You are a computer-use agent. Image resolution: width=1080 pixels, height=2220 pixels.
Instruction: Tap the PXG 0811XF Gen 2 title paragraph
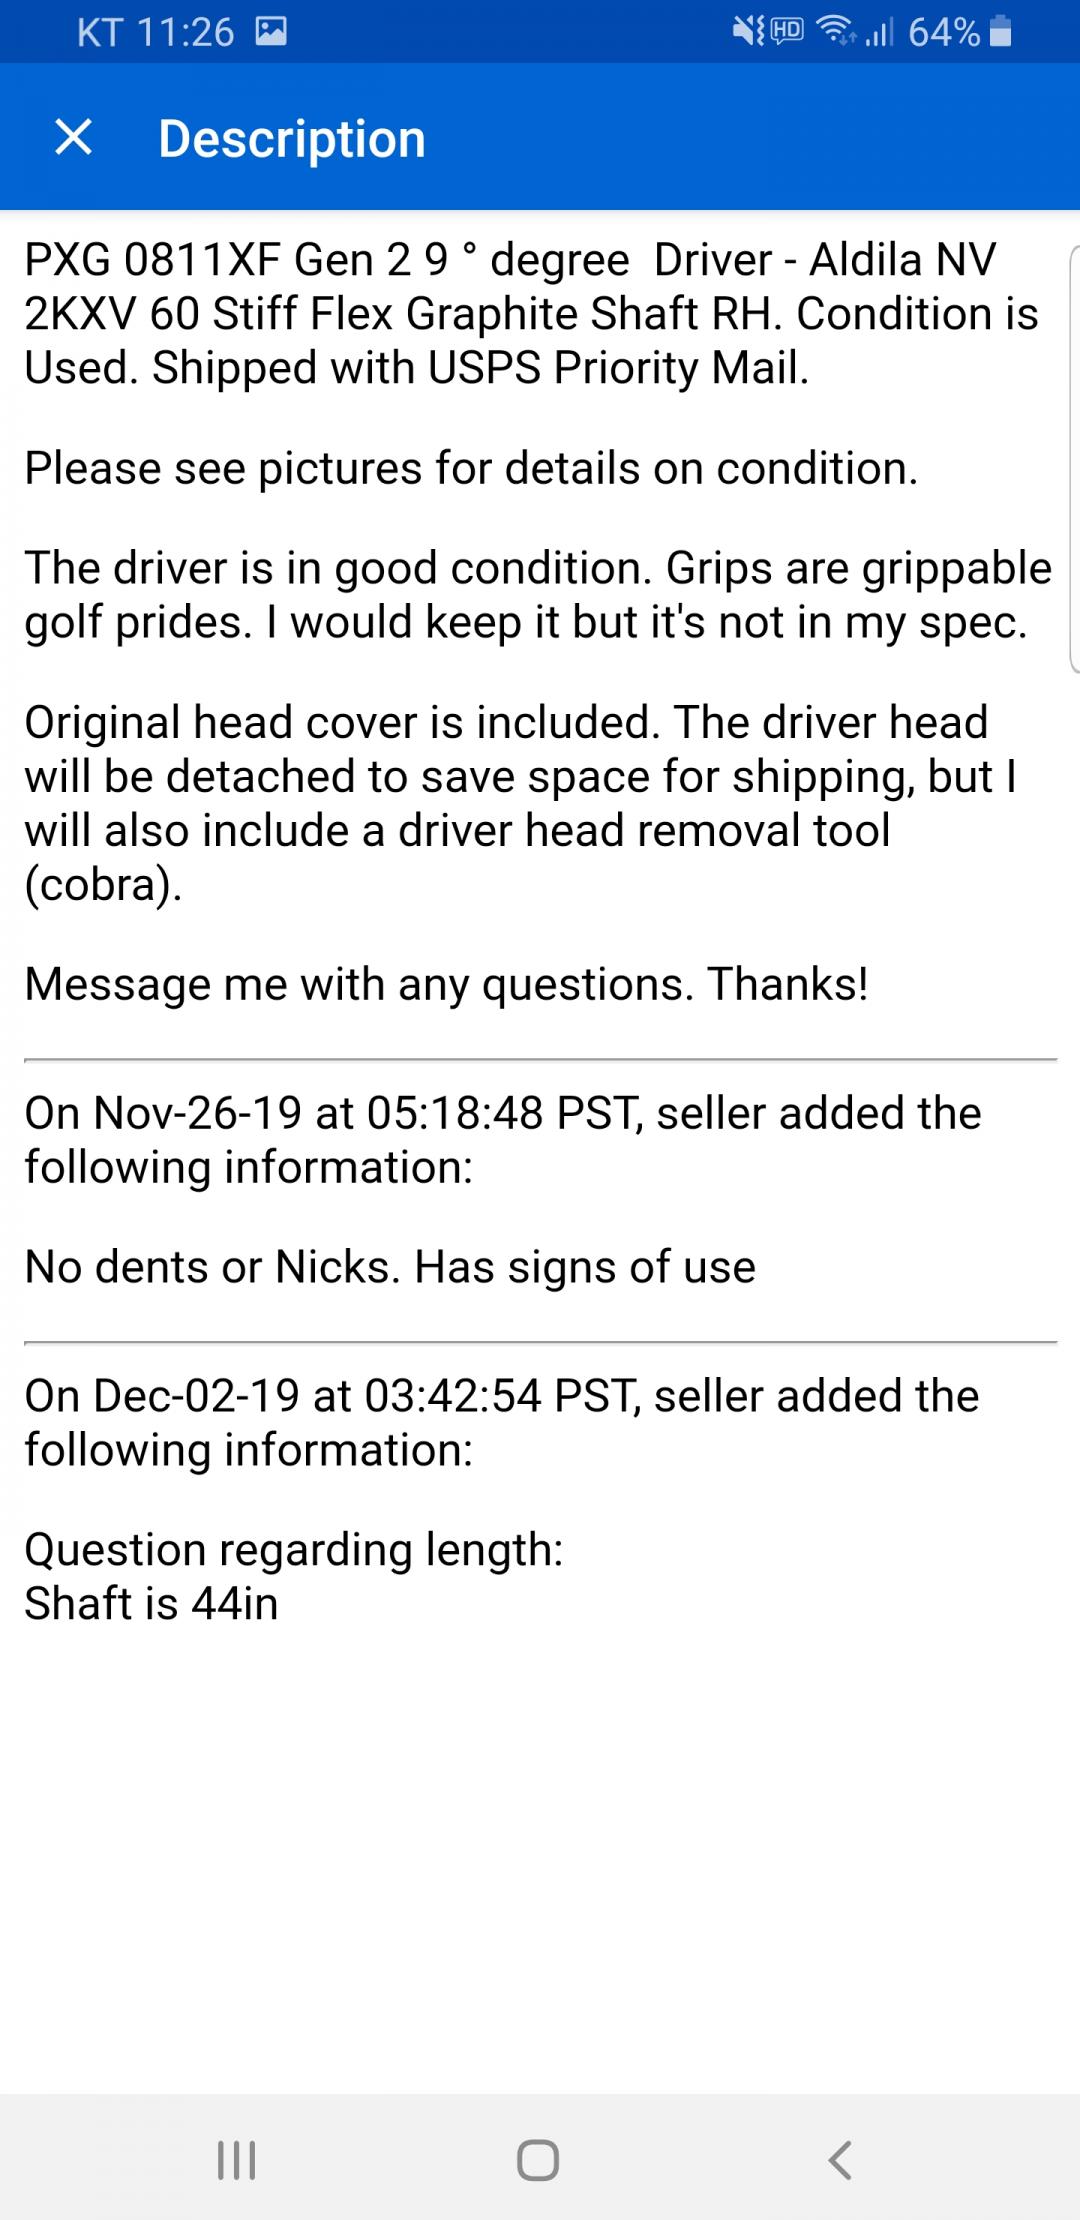pos(530,313)
